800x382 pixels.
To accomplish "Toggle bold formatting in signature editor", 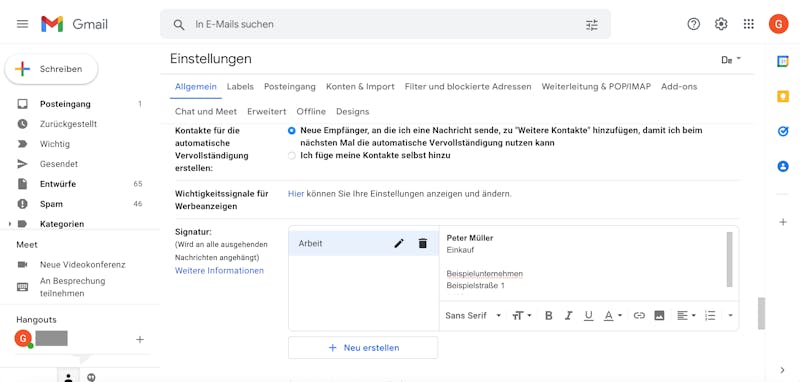I will (x=548, y=316).
